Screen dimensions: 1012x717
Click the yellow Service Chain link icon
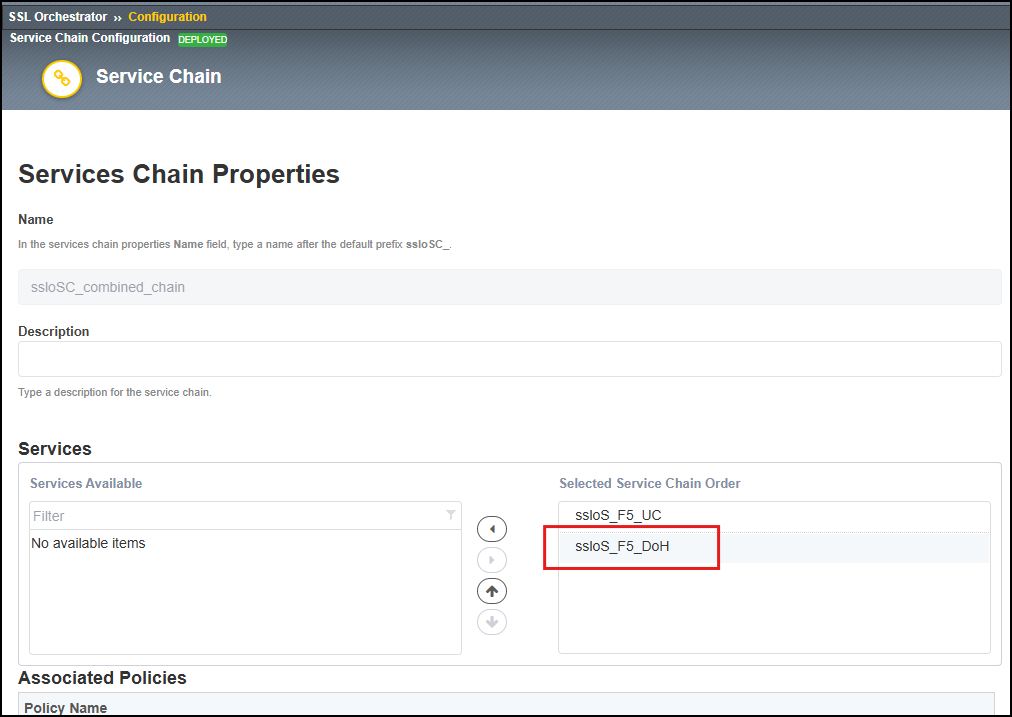pos(62,79)
